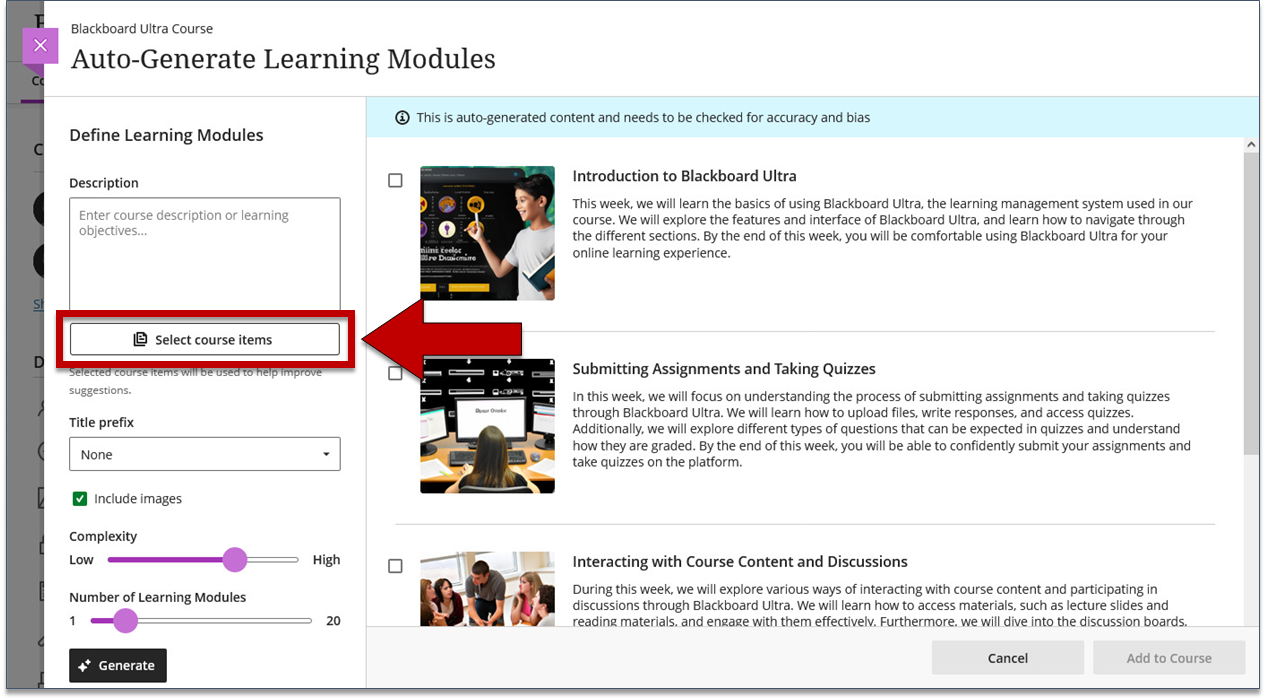1266x700 pixels.
Task: Click the Introduction to Blackboard Ultra title
Action: [684, 176]
